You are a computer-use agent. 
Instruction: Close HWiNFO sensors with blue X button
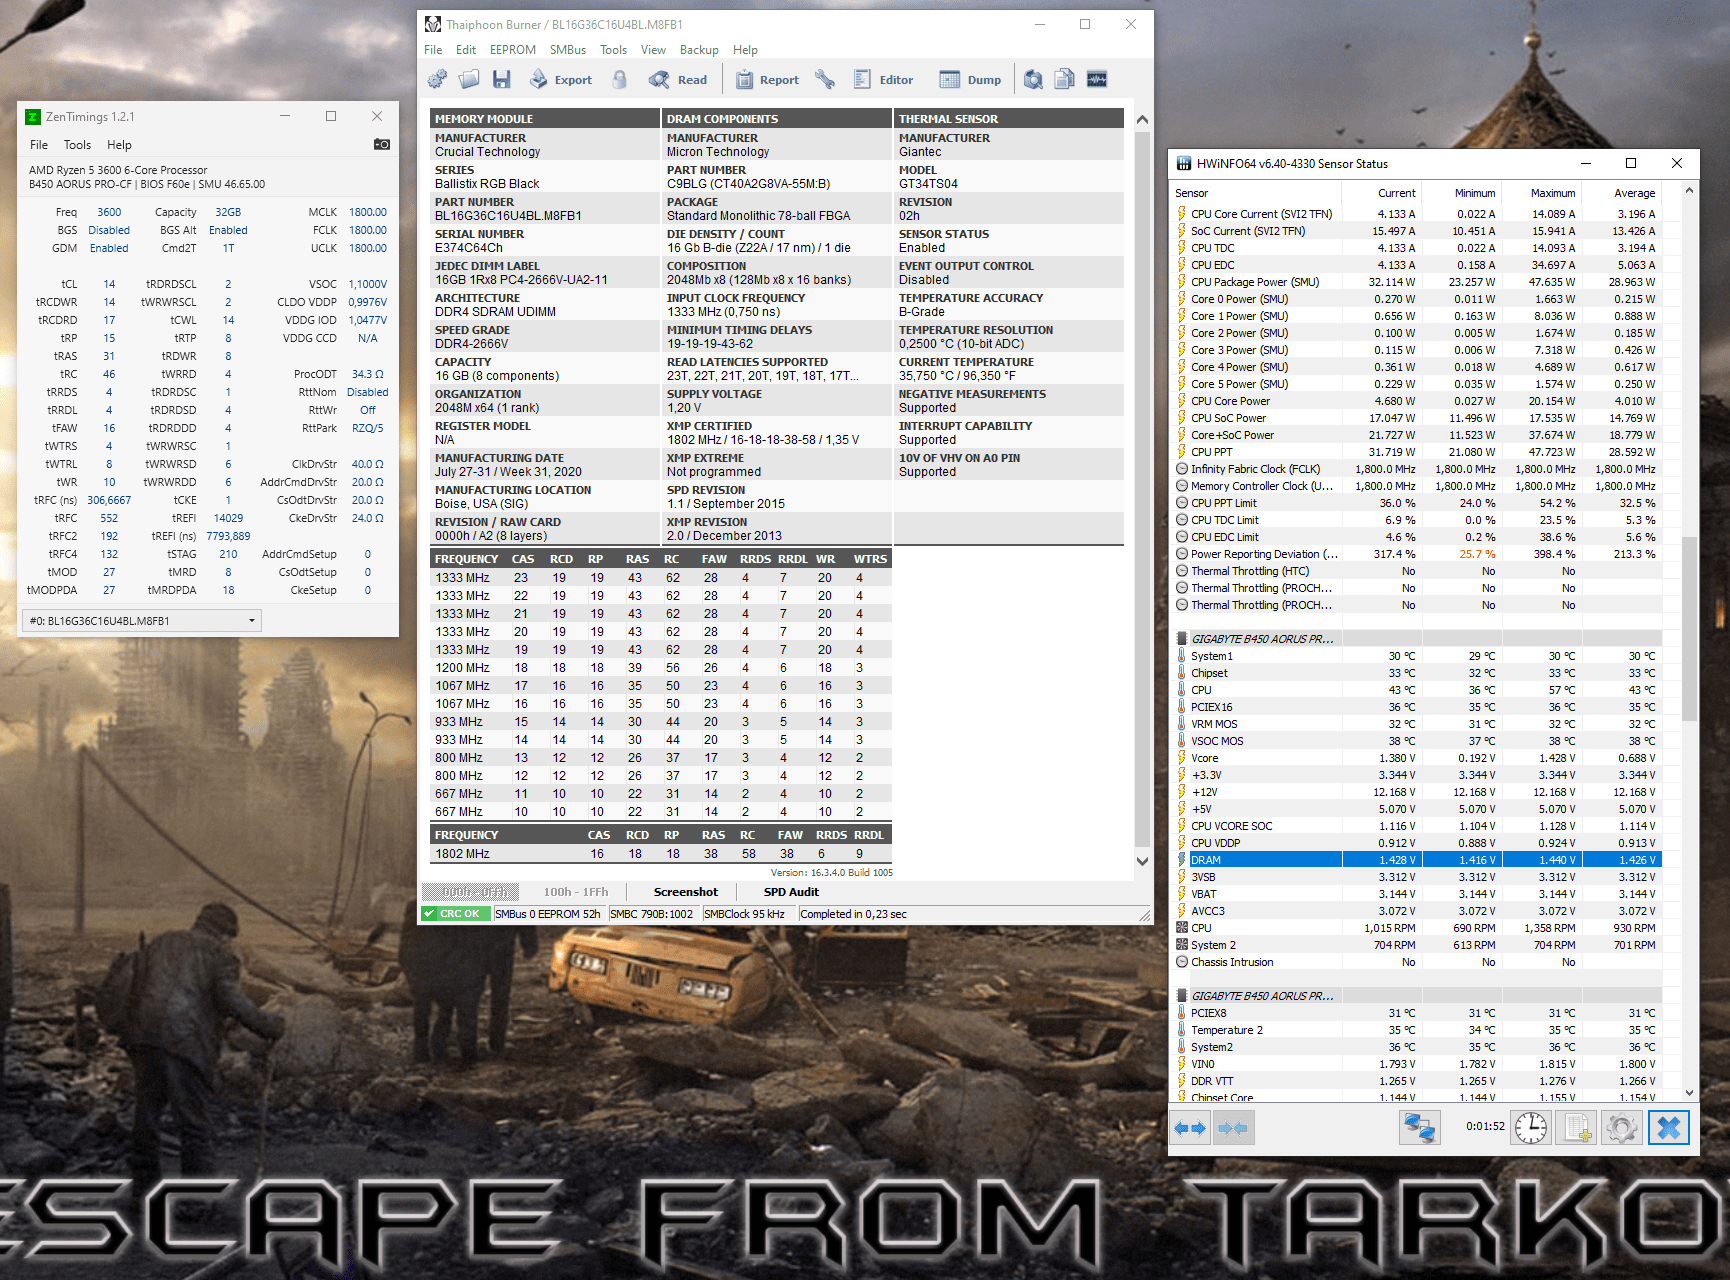pos(1669,1128)
